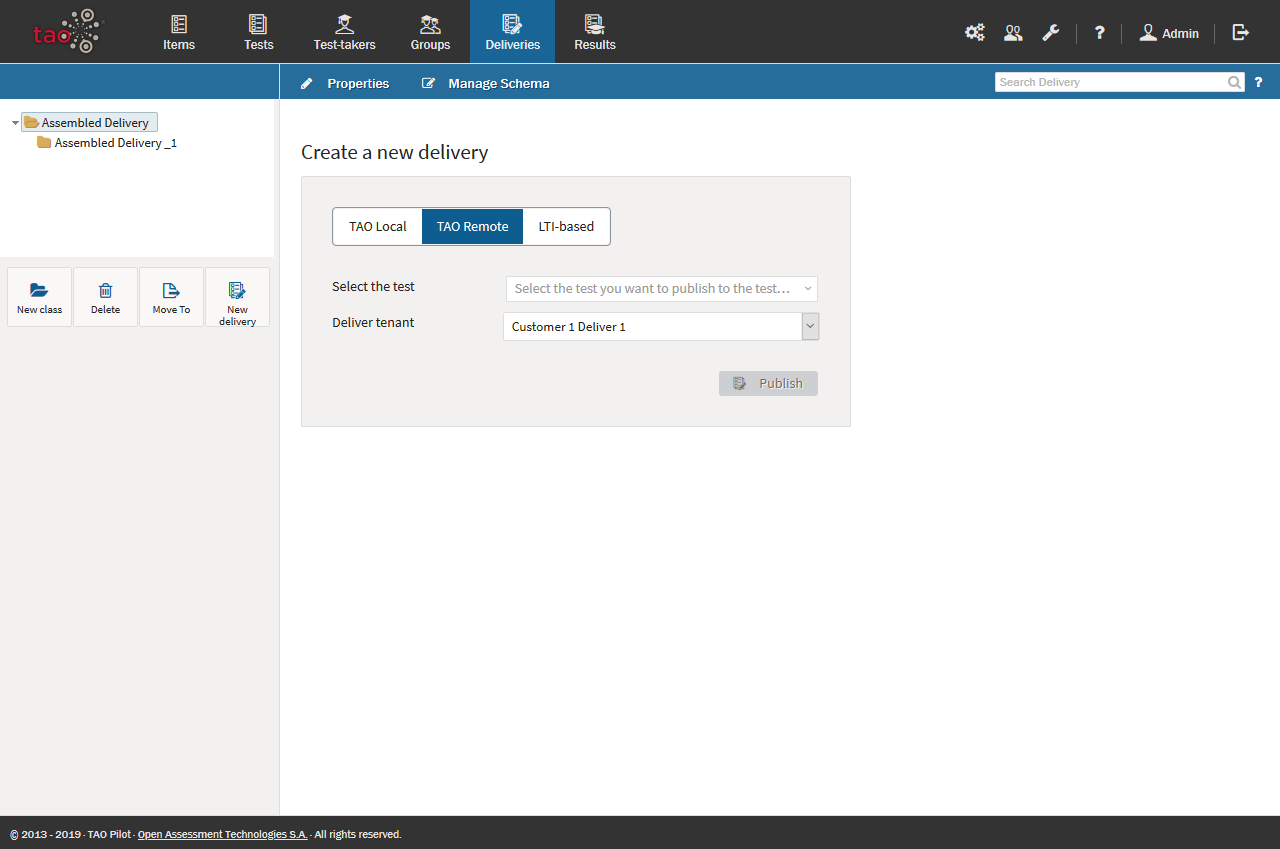
Task: Click the Move To button
Action: point(171,297)
